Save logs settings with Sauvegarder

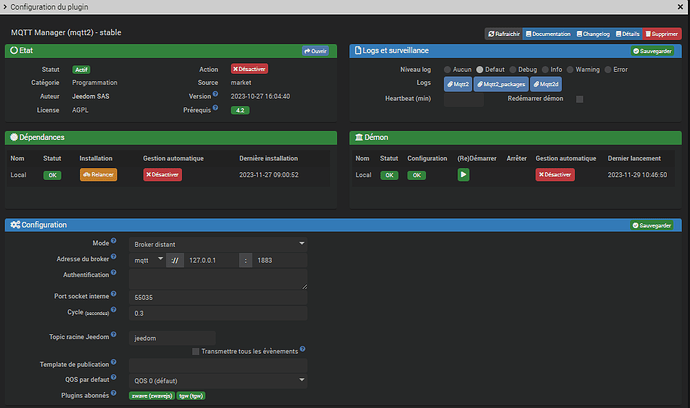click(652, 51)
